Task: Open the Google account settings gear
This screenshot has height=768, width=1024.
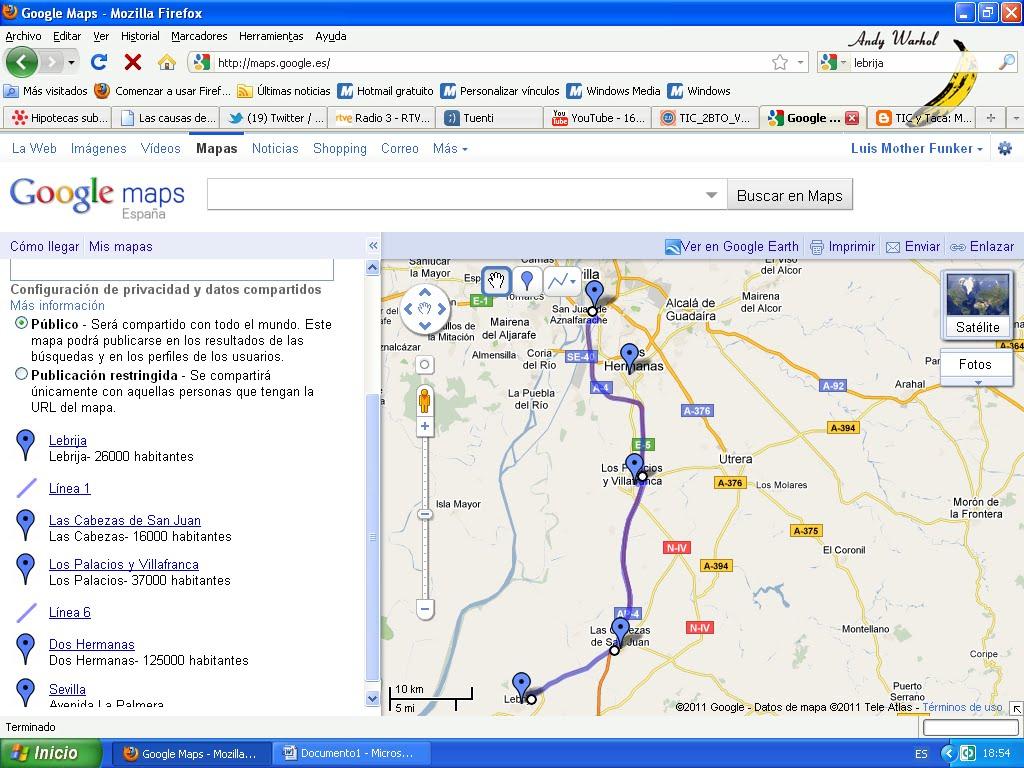Action: point(1005,148)
